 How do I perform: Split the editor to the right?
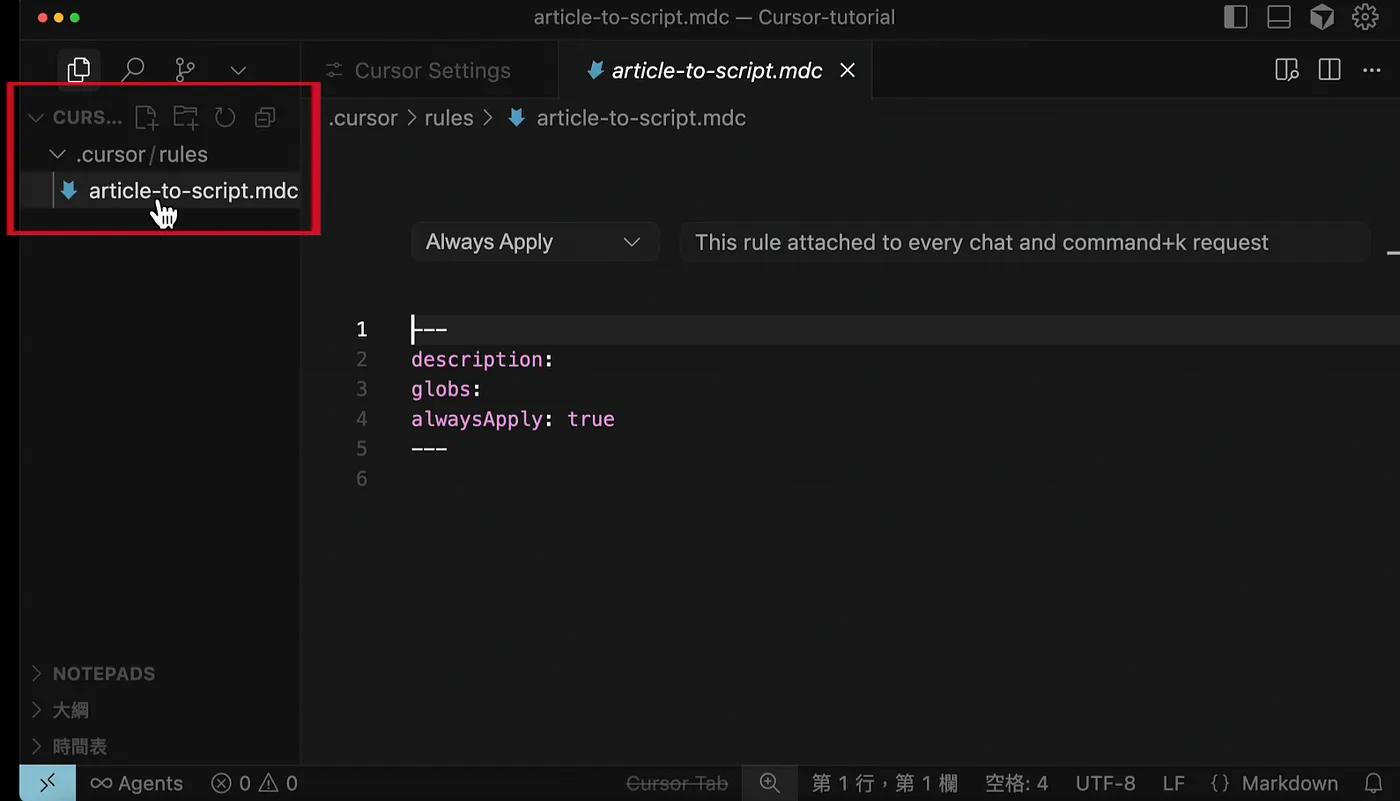point(1329,70)
